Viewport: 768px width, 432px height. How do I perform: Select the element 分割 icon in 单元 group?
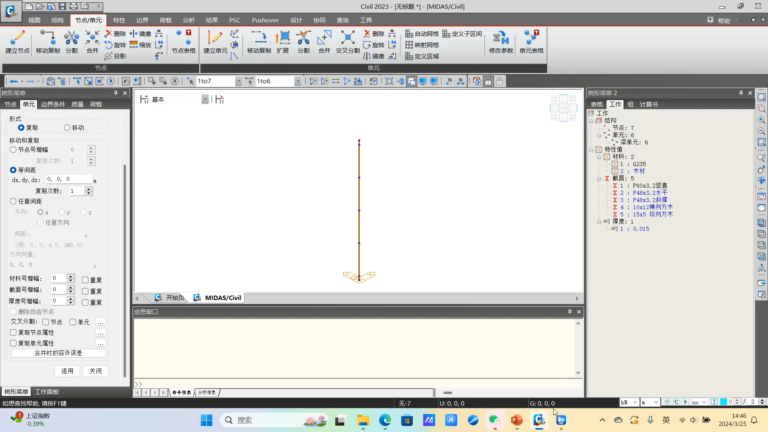pyautogui.click(x=304, y=42)
